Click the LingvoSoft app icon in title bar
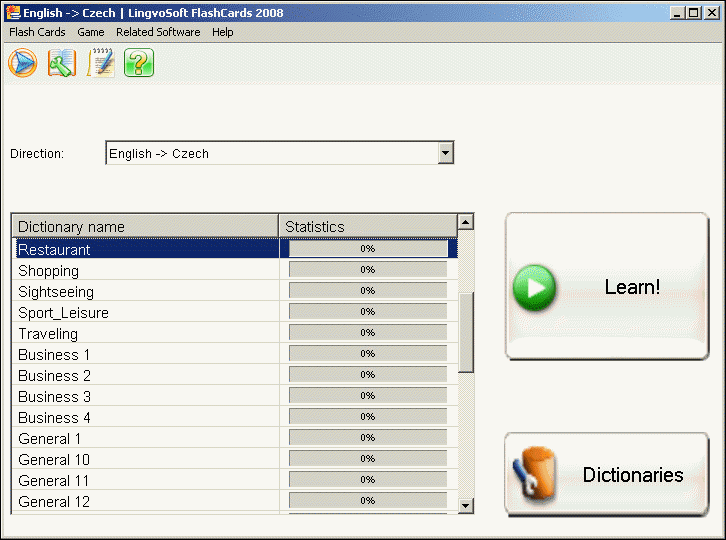726x540 pixels. coord(13,13)
